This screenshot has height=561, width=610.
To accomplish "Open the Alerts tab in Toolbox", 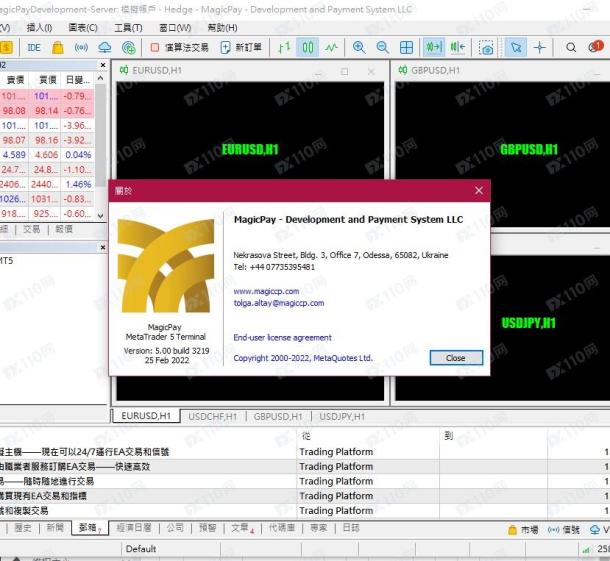I will coord(207,528).
